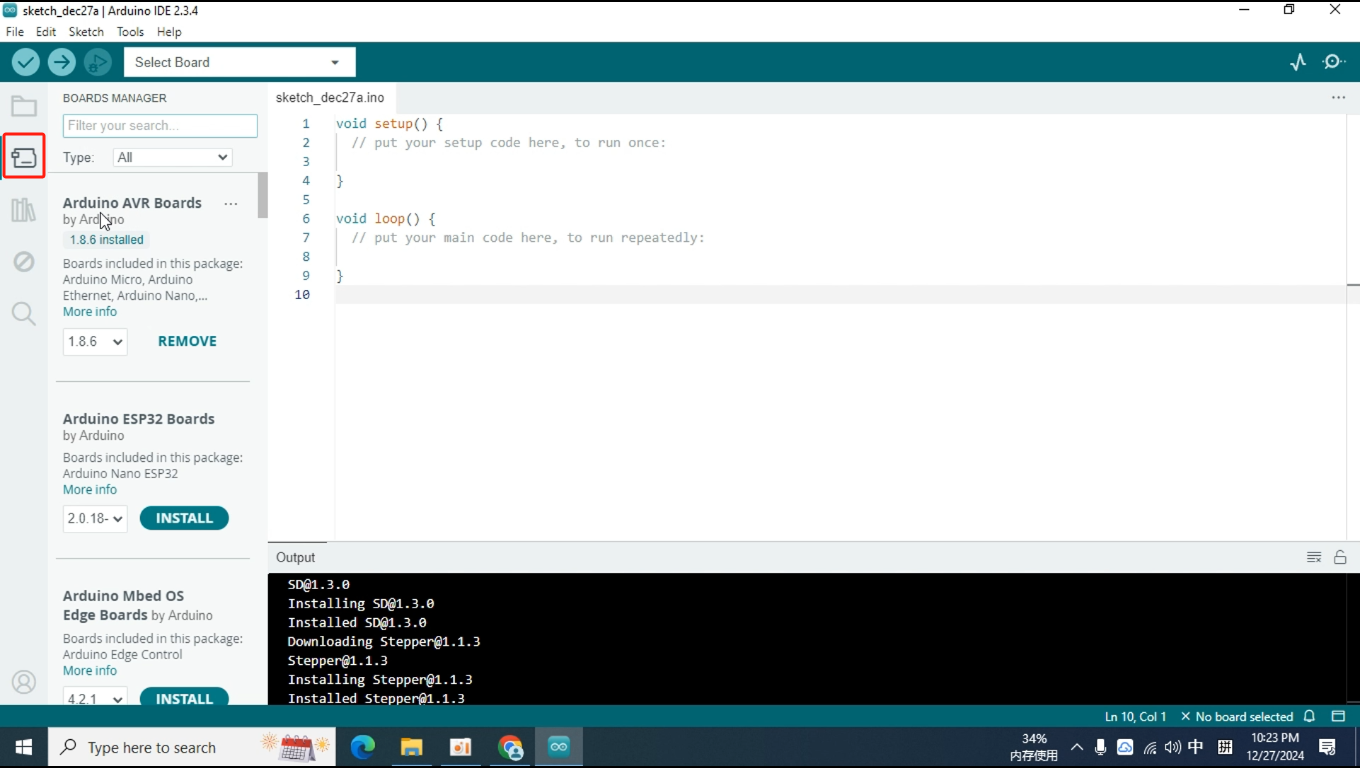
Task: Open Microsoft Edge from taskbar
Action: (x=362, y=747)
